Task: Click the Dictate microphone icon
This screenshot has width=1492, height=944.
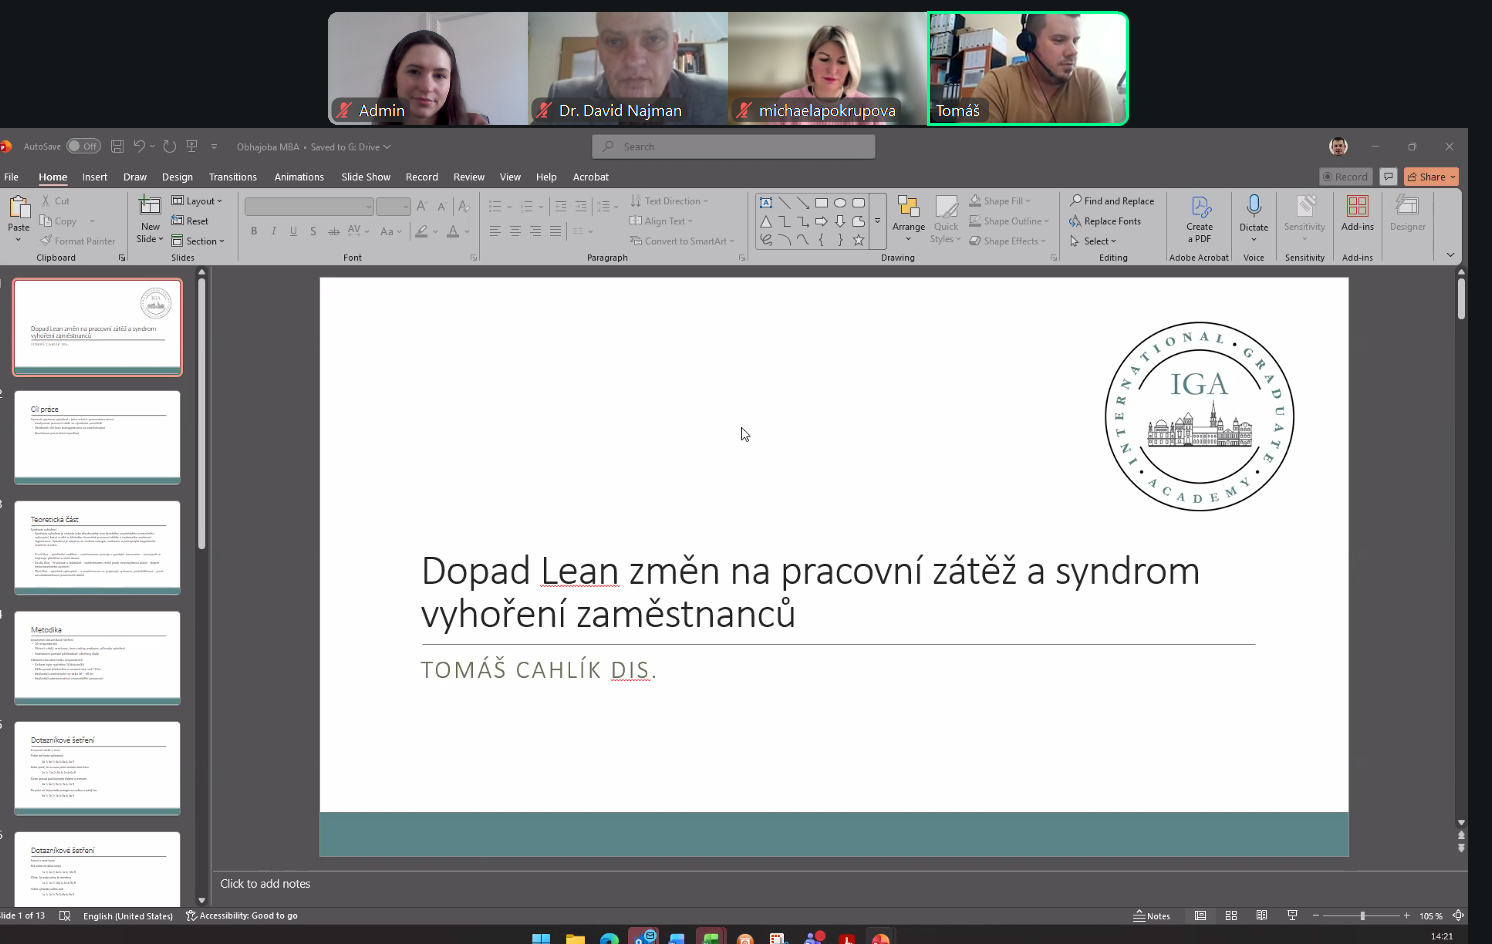Action: 1253,207
